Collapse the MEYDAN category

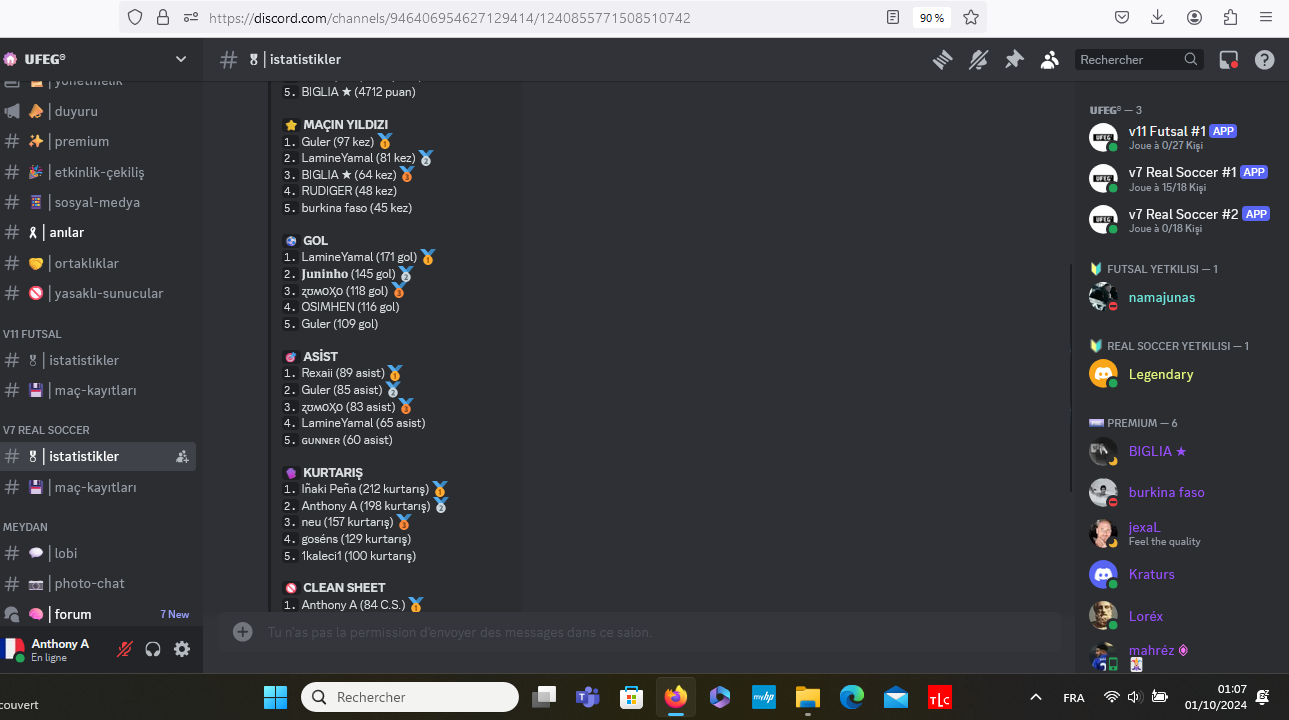(x=25, y=527)
